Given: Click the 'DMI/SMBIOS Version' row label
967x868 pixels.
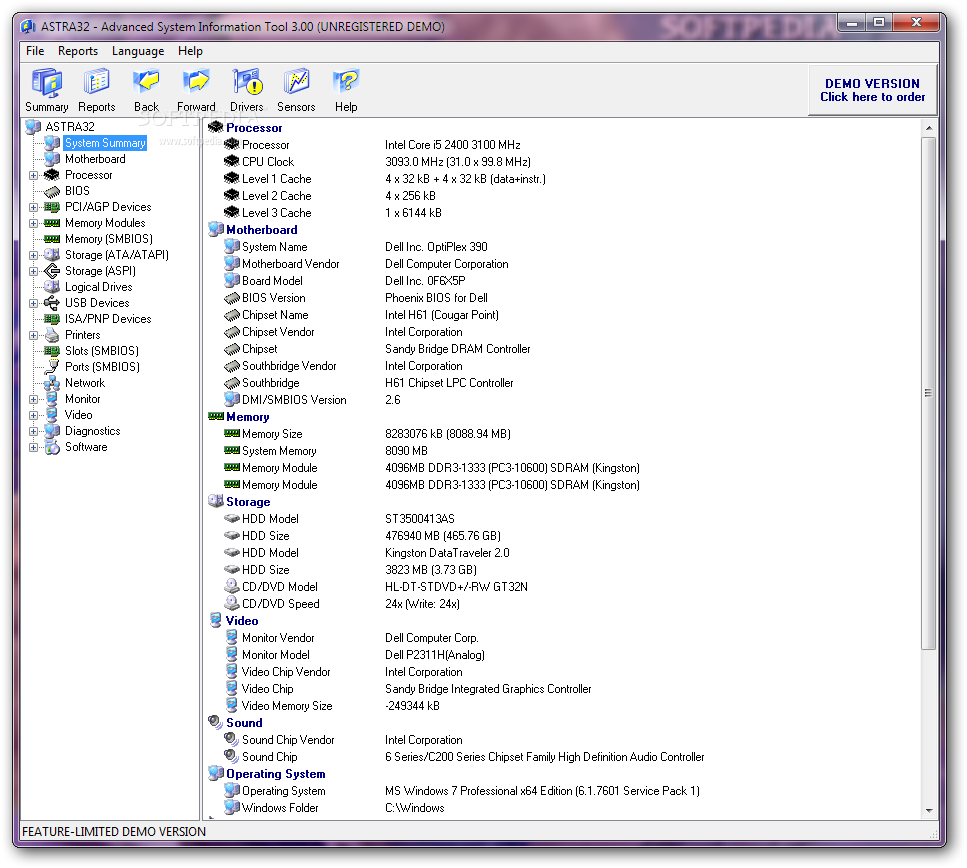Looking at the screenshot, I should click(294, 400).
